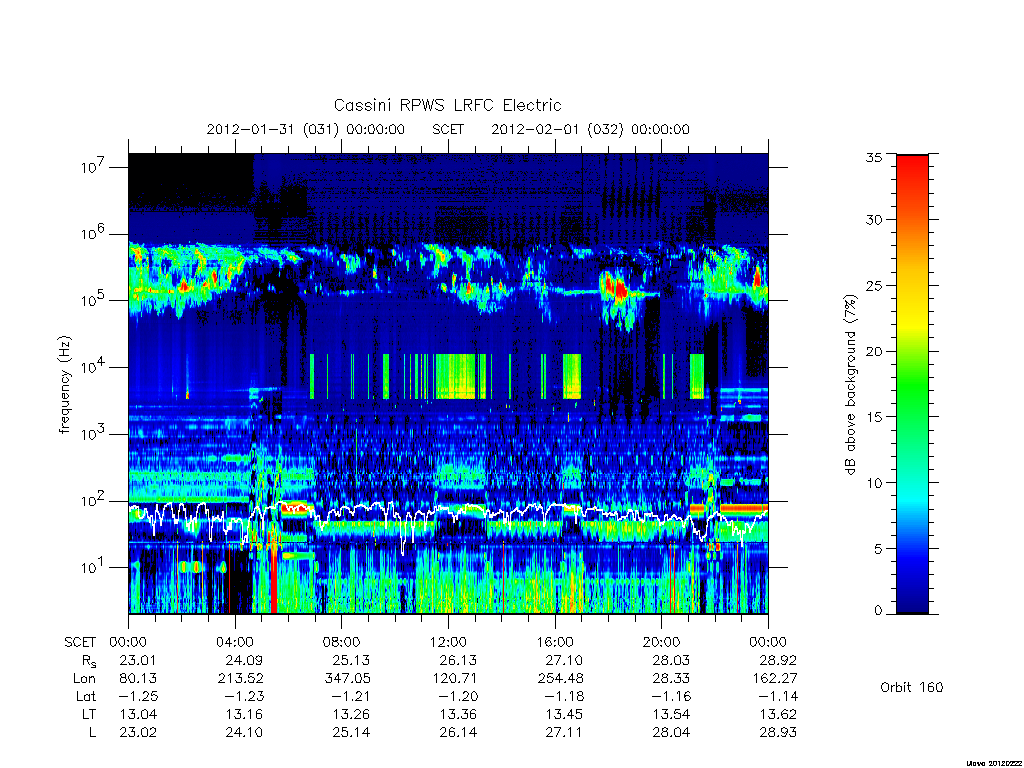
Task: Select the L value '25.14'
Action: tap(351, 733)
